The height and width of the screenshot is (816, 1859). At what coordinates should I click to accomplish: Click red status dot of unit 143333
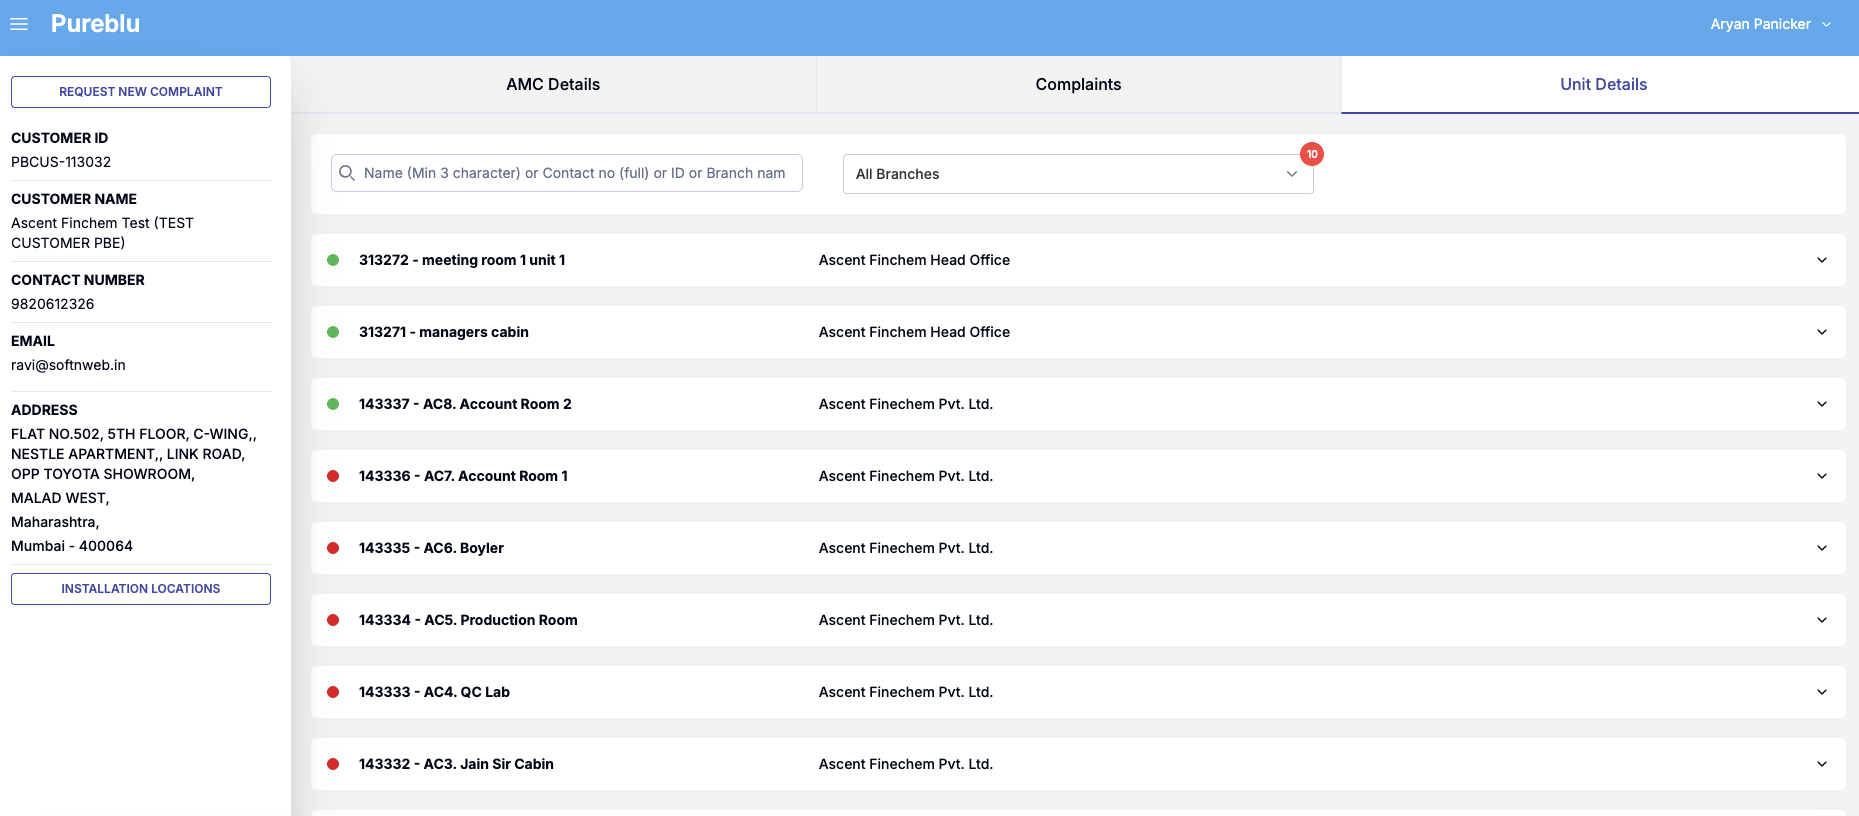pyautogui.click(x=333, y=692)
